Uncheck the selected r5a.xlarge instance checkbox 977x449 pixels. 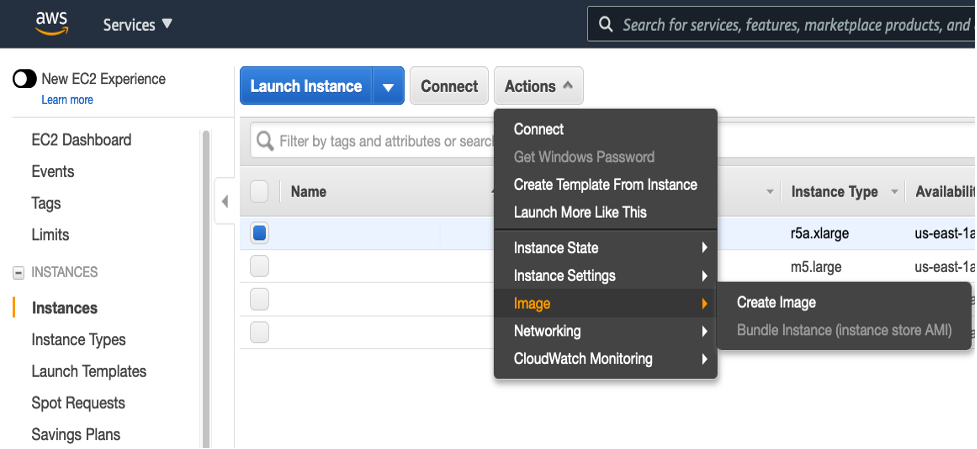coord(260,234)
